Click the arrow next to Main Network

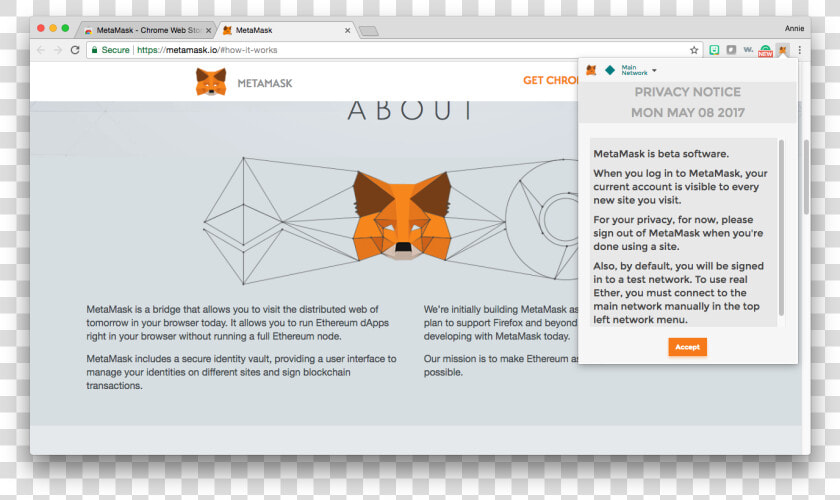click(x=654, y=70)
